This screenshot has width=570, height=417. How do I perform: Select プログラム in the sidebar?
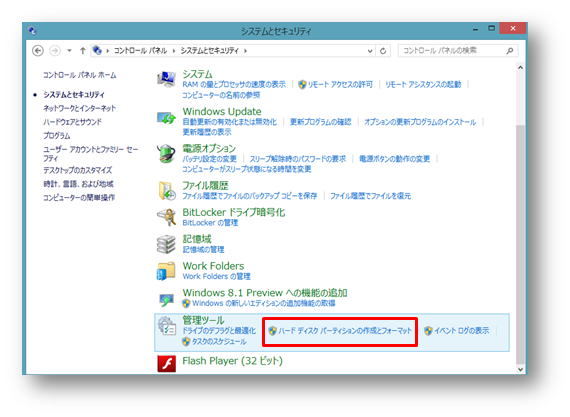point(57,135)
